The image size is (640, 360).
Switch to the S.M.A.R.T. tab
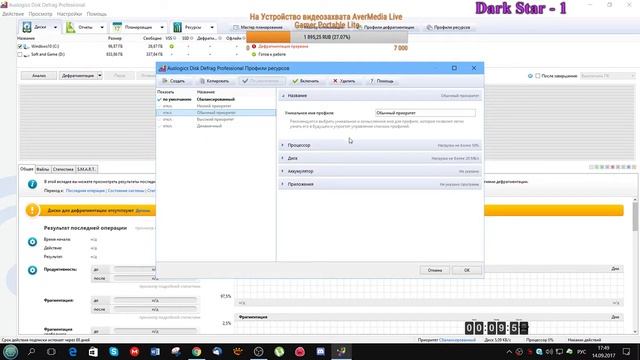tap(86, 169)
